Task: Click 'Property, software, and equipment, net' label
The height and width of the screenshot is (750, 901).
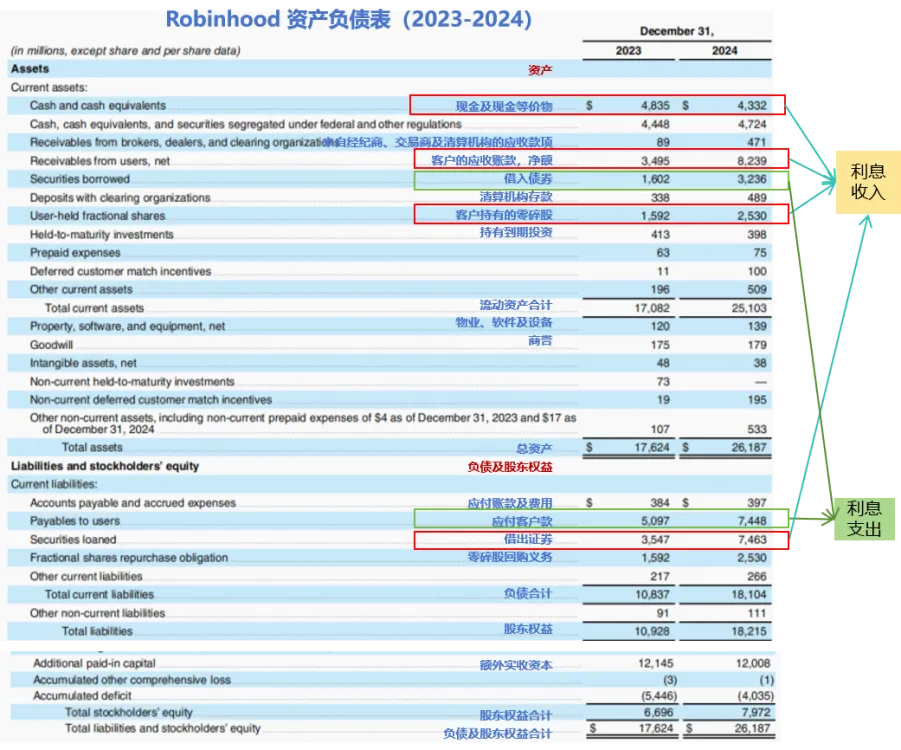Action: (x=128, y=326)
